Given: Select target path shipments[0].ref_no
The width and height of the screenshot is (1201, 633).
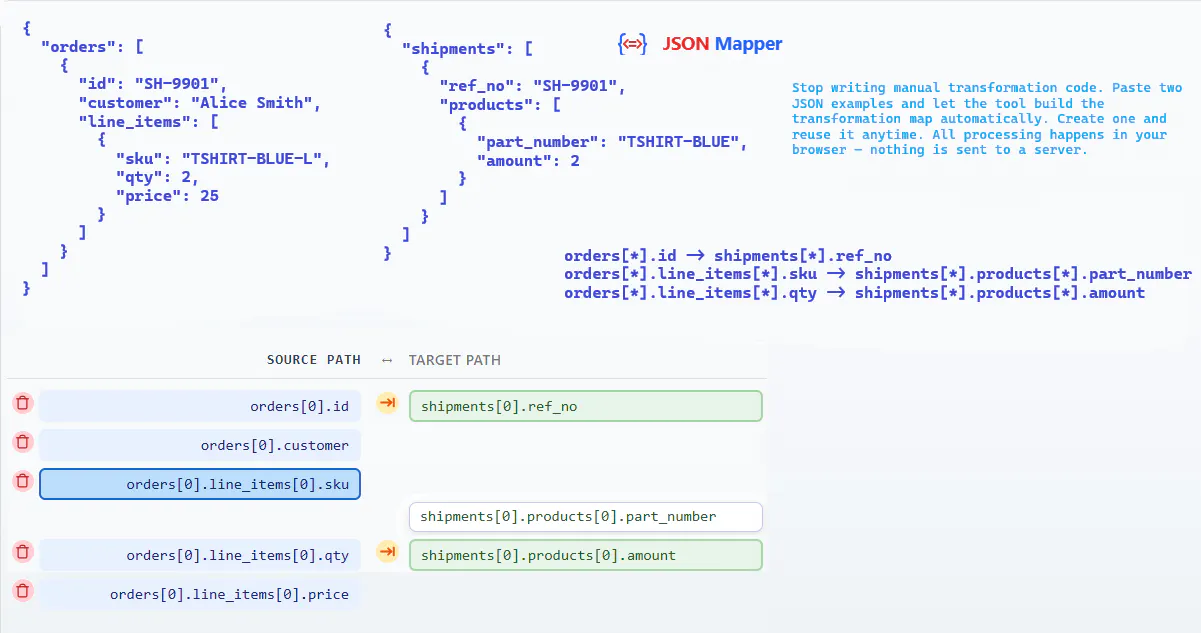Looking at the screenshot, I should coord(586,406).
